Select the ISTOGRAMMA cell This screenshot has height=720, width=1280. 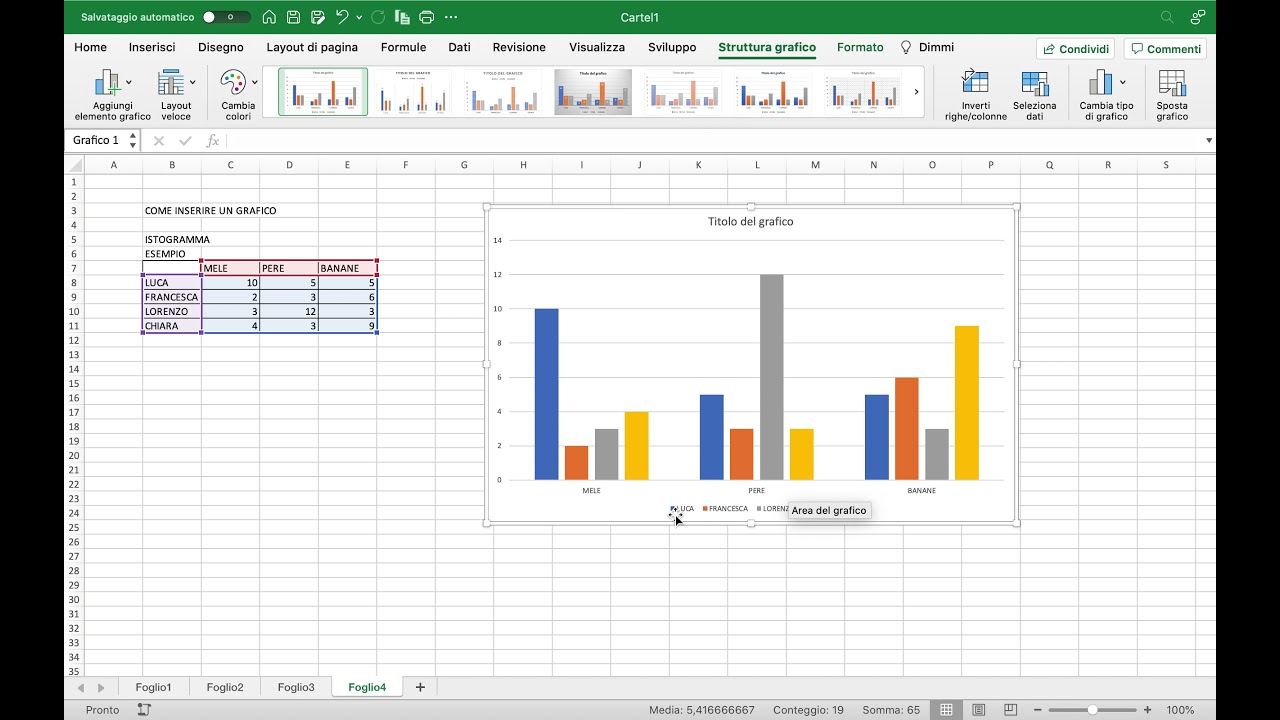[x=172, y=239]
